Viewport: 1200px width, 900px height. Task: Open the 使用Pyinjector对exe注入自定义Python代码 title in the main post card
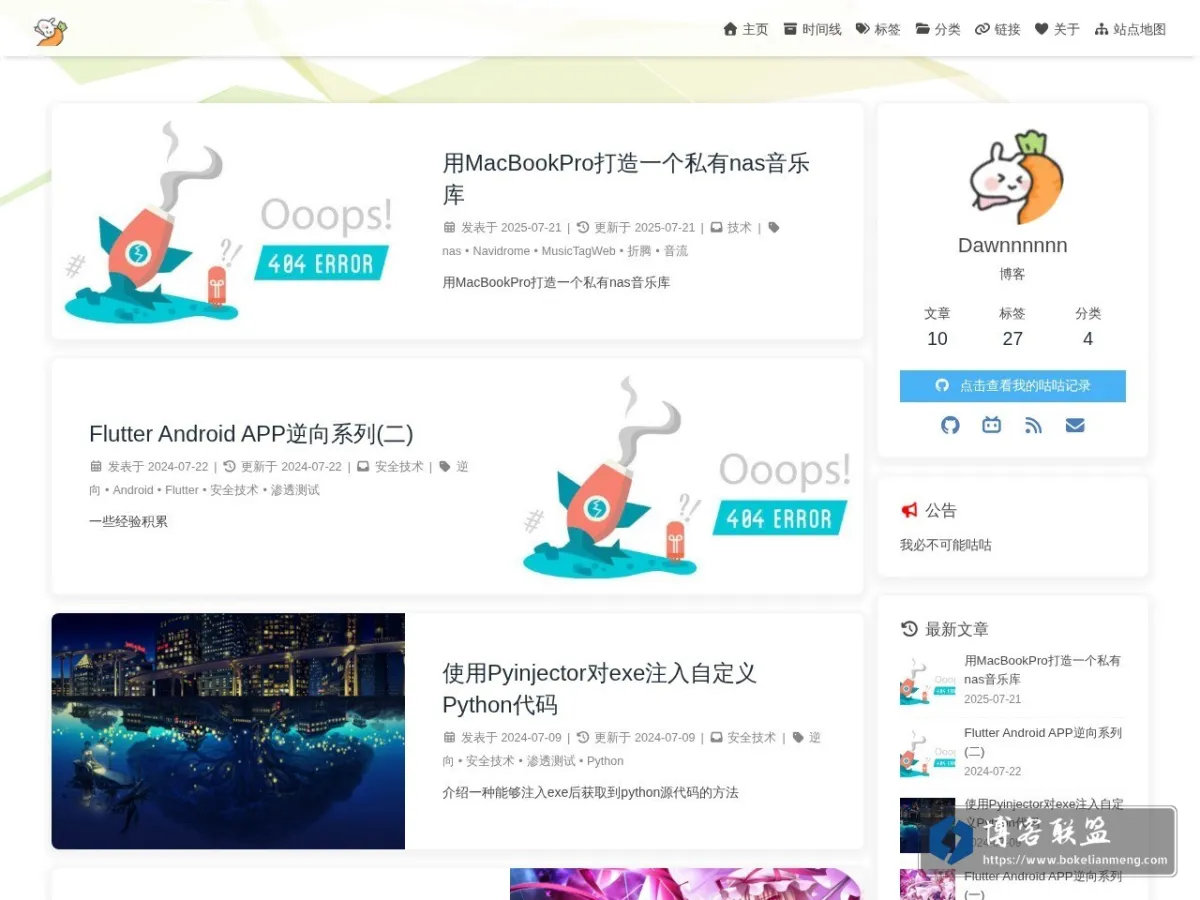pos(599,688)
